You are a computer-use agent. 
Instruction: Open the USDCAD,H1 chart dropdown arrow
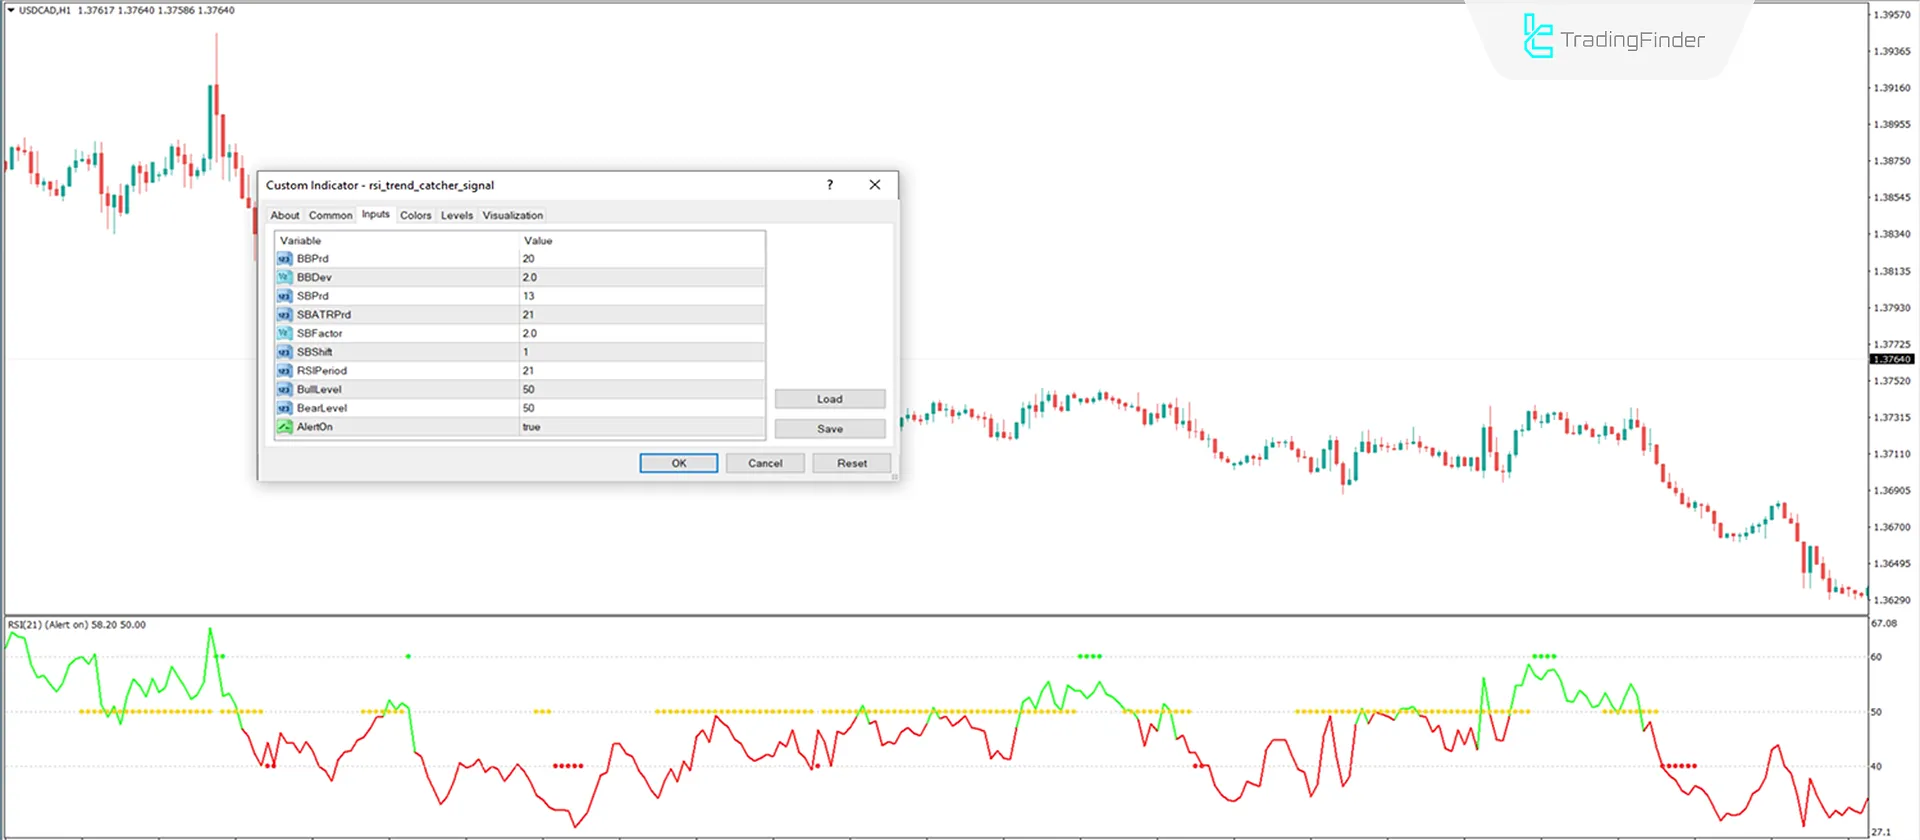click(11, 10)
